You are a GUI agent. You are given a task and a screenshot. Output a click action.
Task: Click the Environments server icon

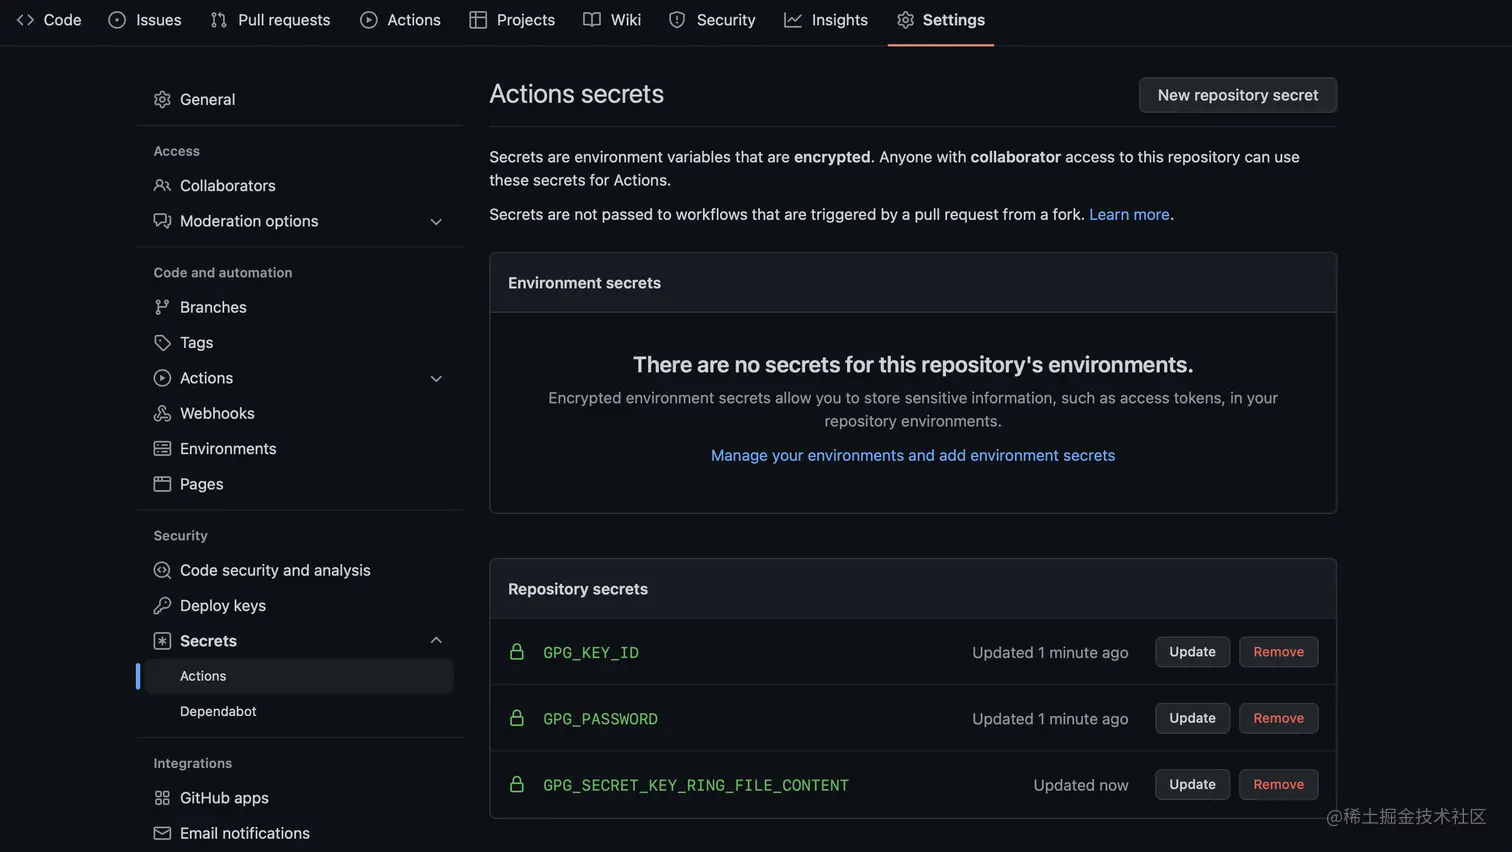click(x=162, y=449)
